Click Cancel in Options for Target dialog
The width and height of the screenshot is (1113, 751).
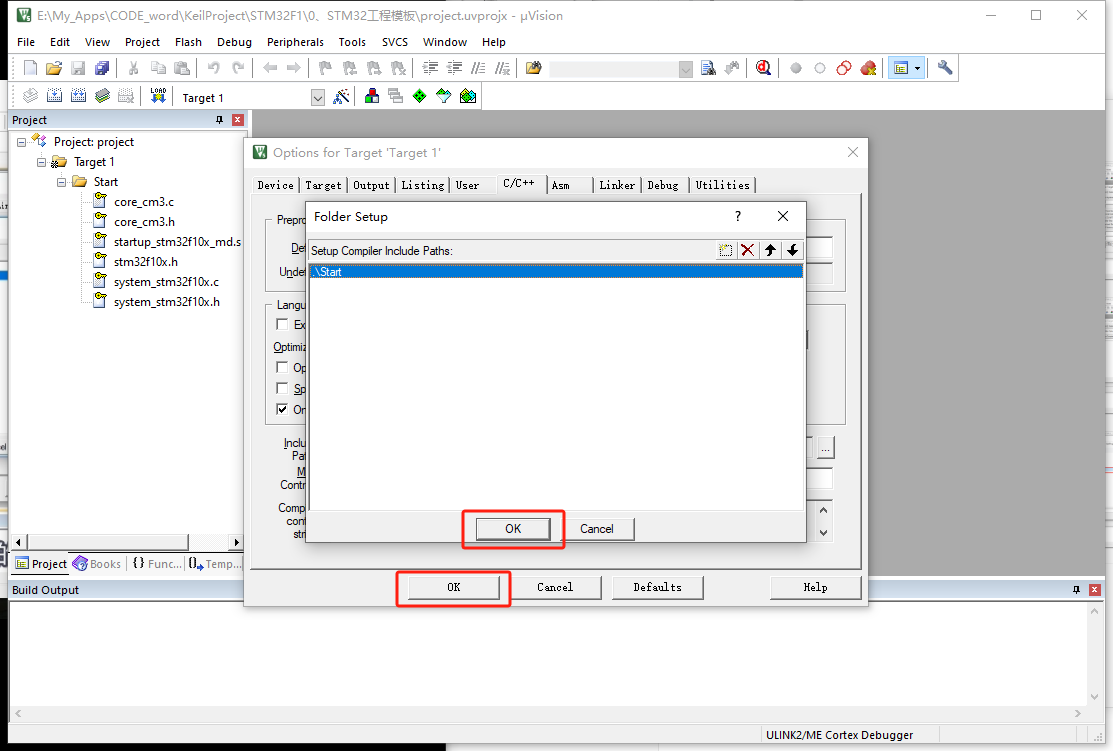coord(555,587)
